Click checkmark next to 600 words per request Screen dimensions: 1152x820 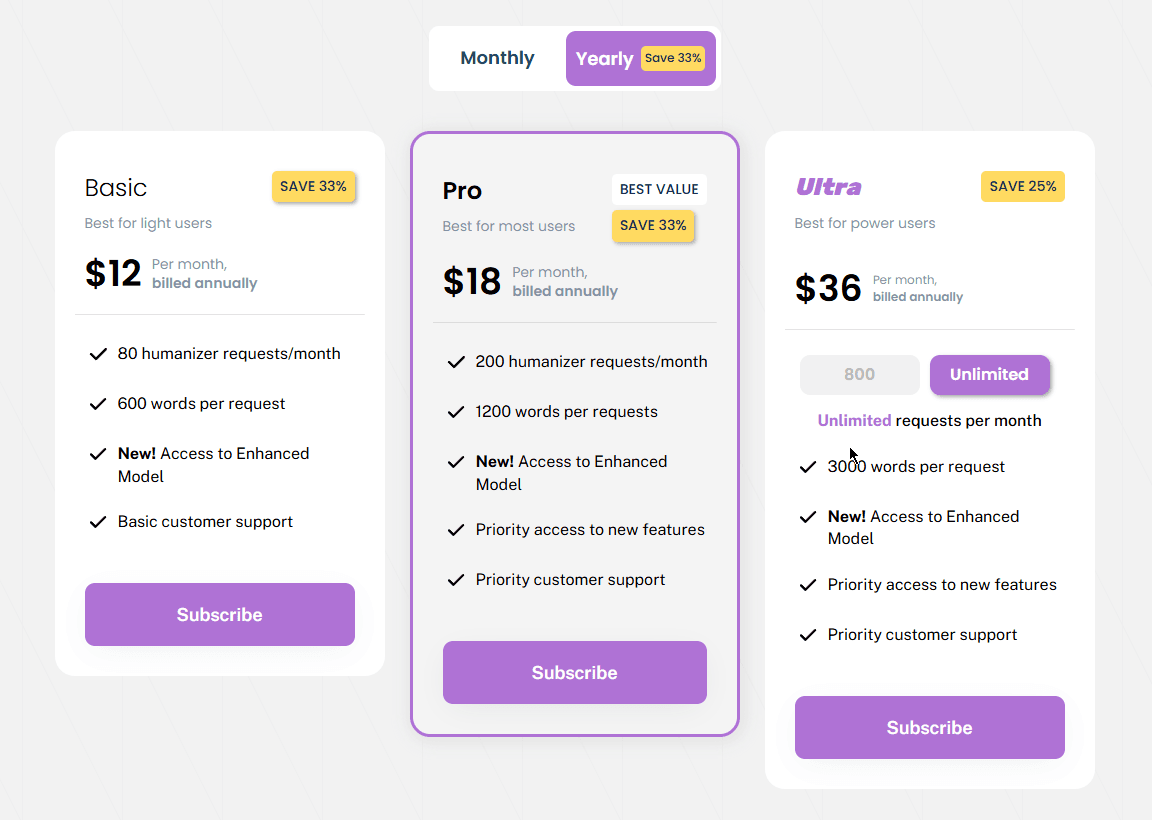pos(98,404)
